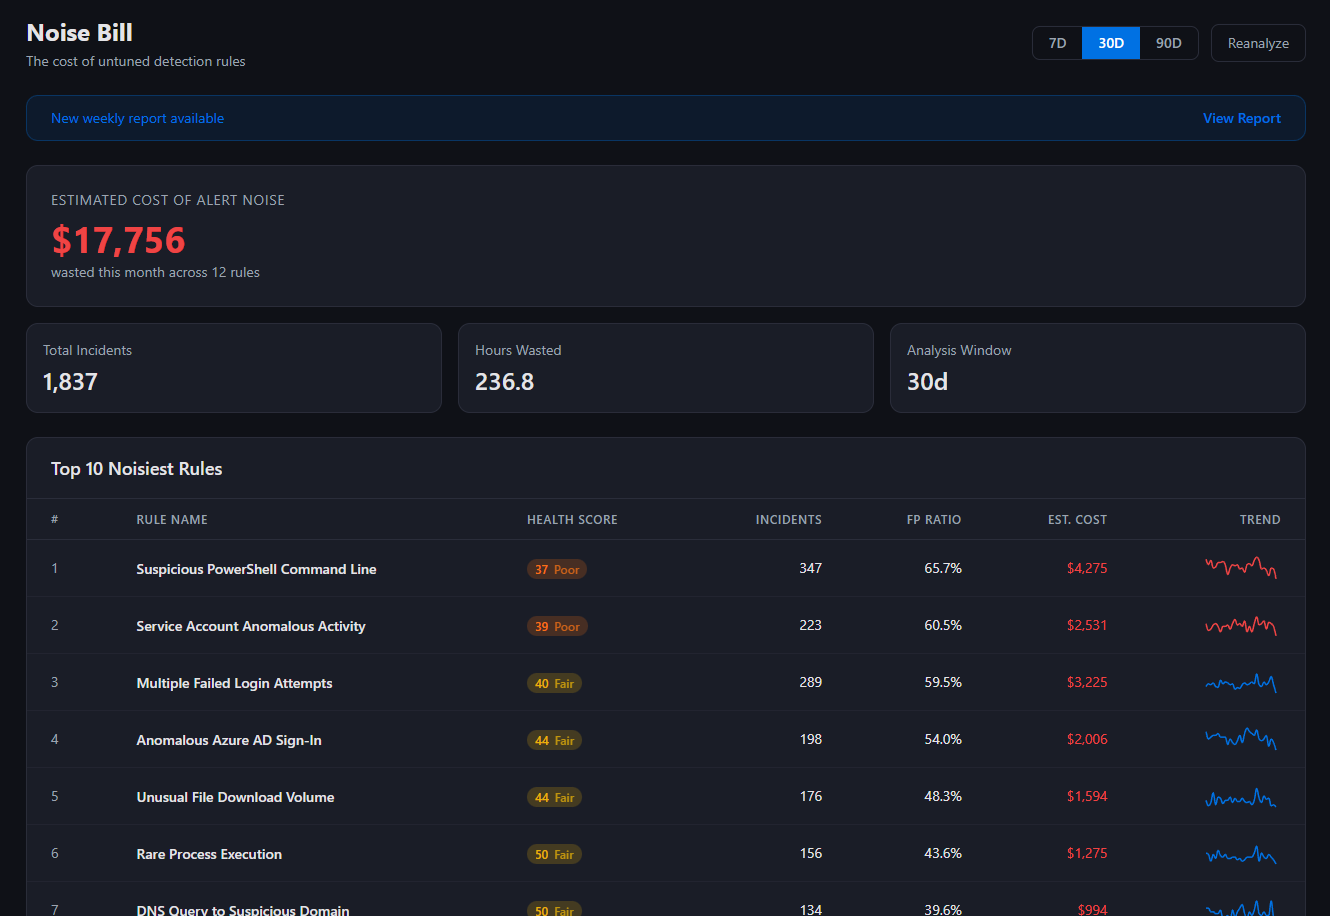Click the Reanalyze button
The height and width of the screenshot is (916, 1330).
click(1258, 43)
